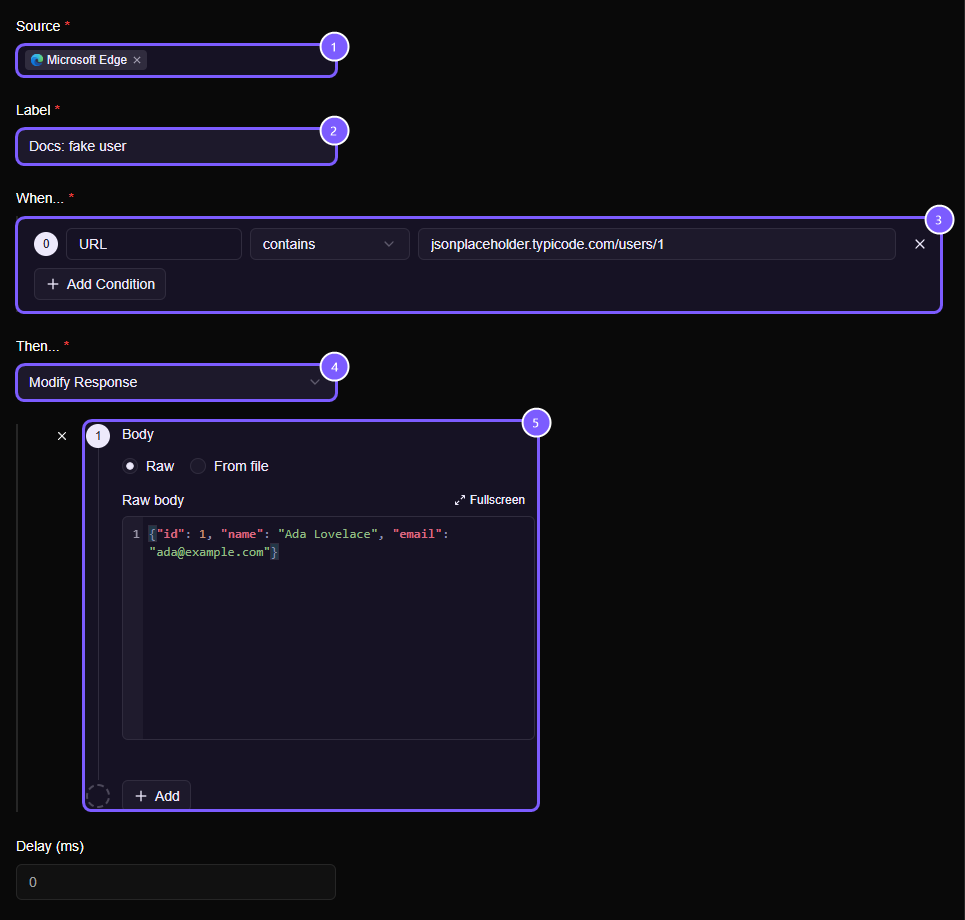The height and width of the screenshot is (920, 965).
Task: Click the 'Body' action heading
Action: coord(138,434)
